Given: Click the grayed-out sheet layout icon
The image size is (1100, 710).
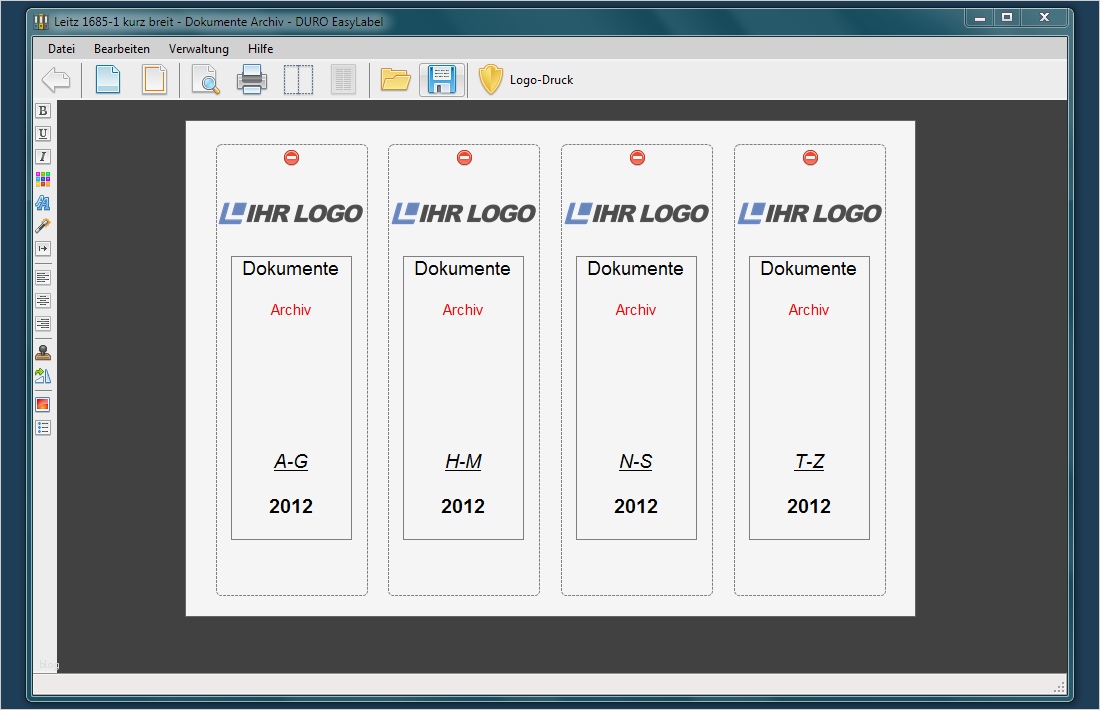Looking at the screenshot, I should [x=343, y=79].
